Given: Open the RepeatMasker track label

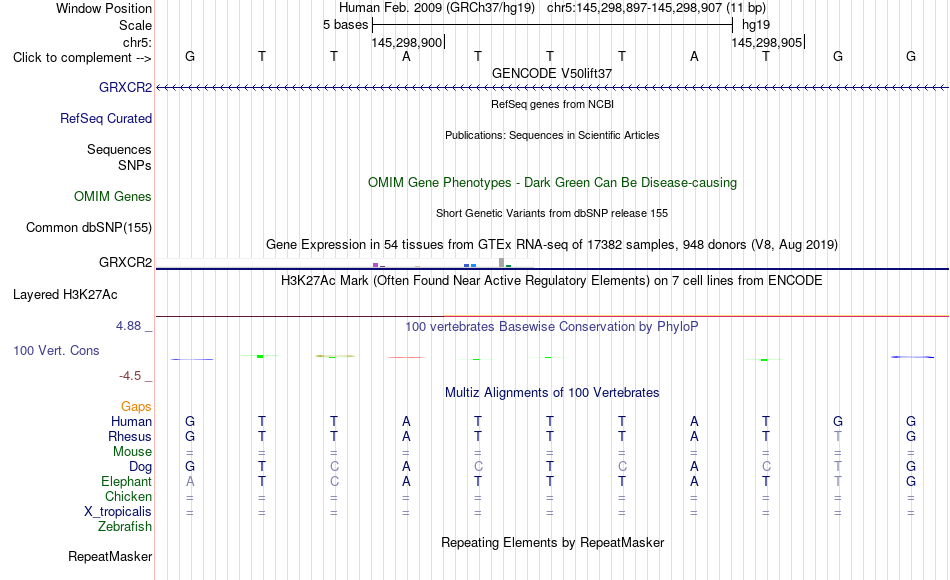Looking at the screenshot, I should pyautogui.click(x=110, y=556).
